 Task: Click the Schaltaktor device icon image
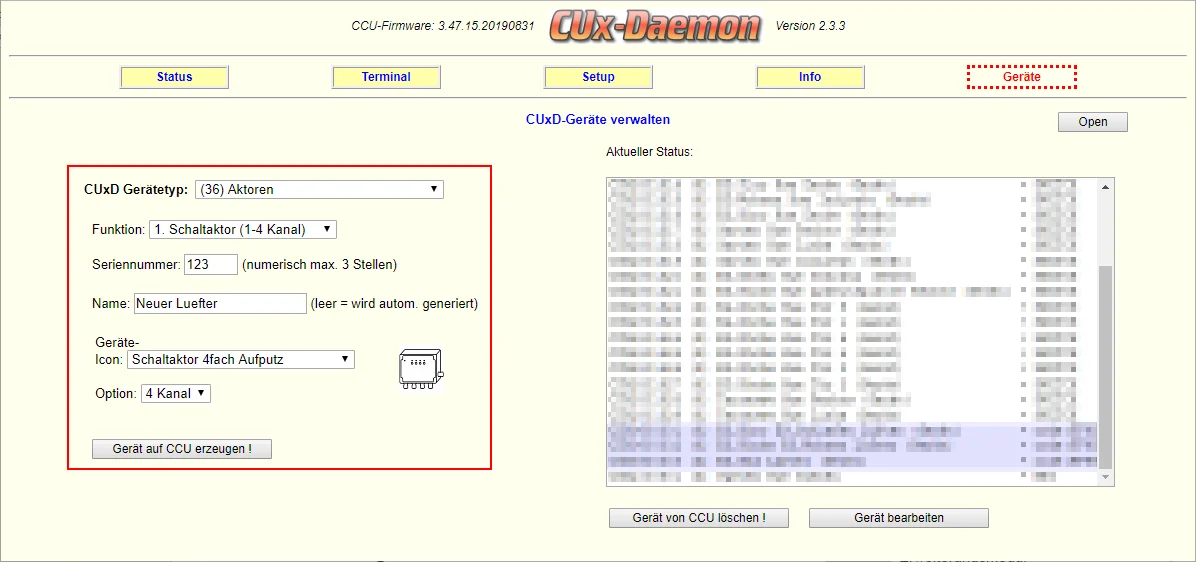coord(422,371)
